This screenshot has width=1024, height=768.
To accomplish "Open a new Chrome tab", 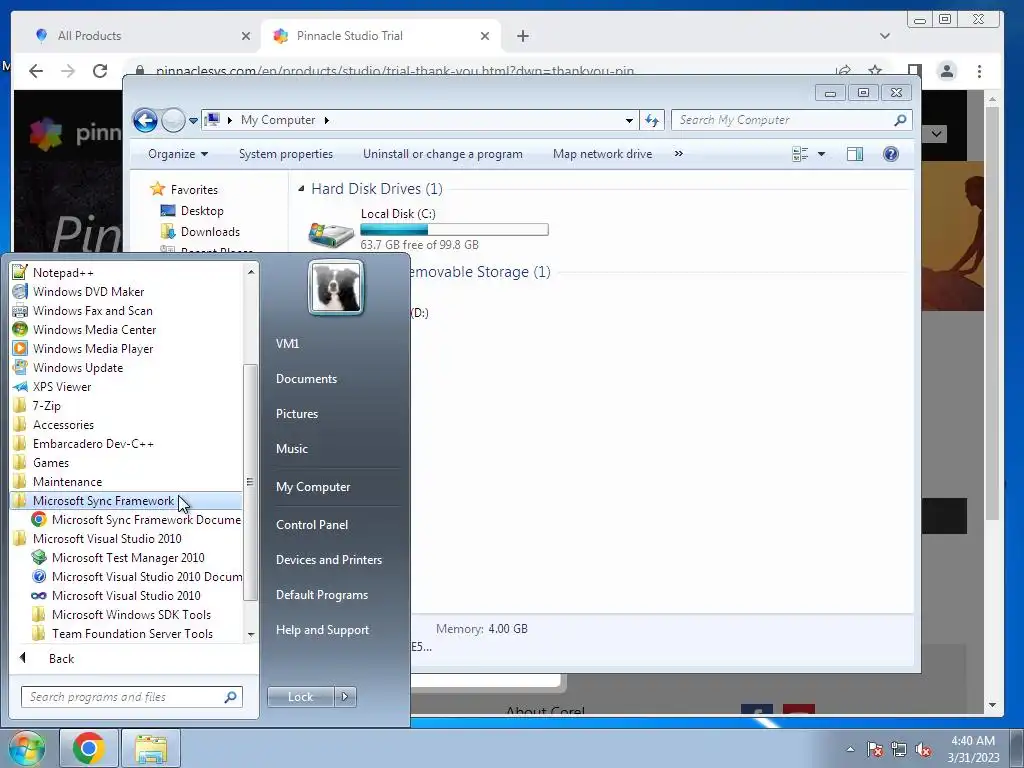I will pos(522,36).
